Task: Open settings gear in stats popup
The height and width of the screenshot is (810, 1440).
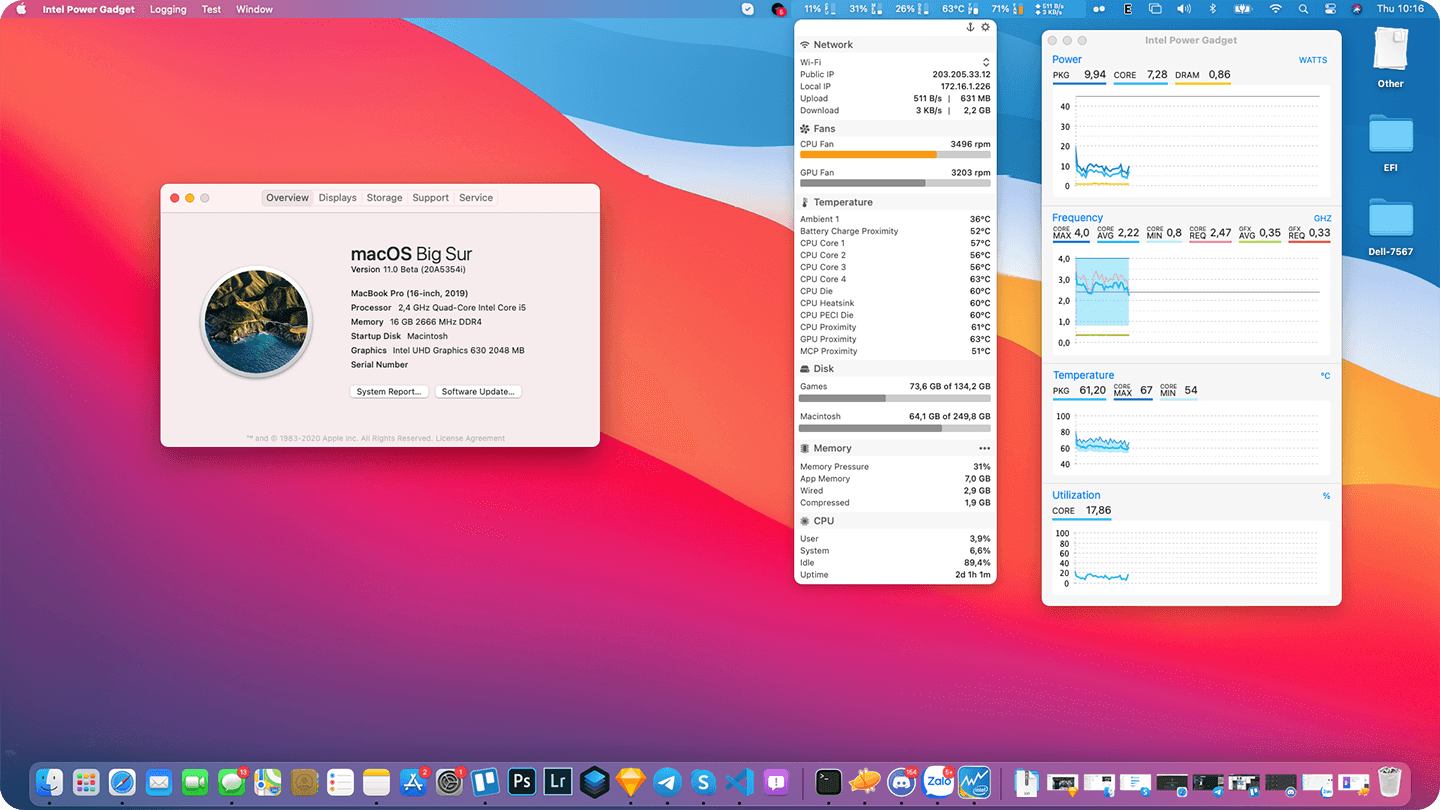Action: click(x=986, y=27)
